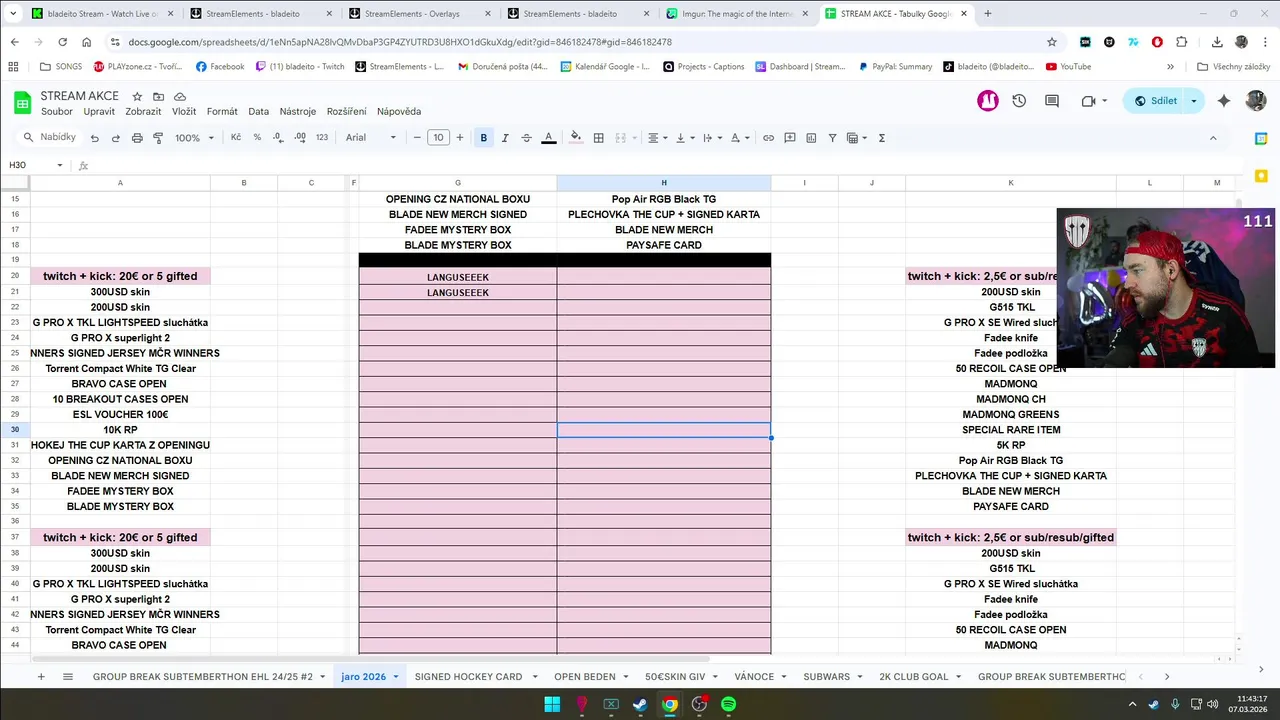
Task: Open cell borders options
Action: pos(598,138)
